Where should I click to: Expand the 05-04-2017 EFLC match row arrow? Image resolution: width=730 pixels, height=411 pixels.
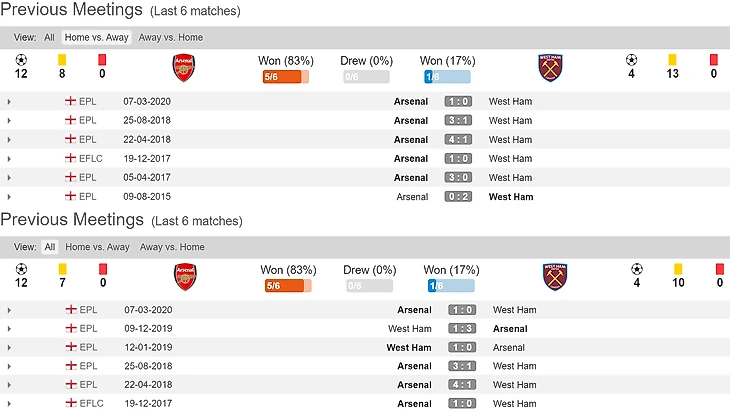(x=9, y=178)
